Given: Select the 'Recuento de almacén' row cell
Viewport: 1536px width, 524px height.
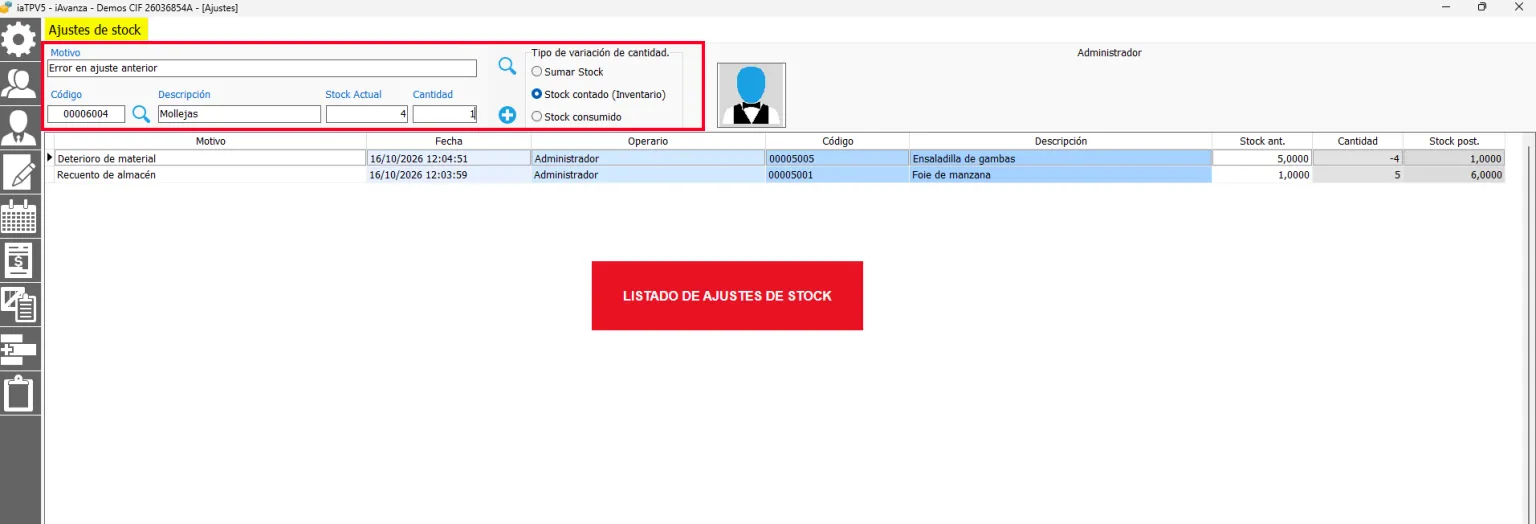Looking at the screenshot, I should (210, 175).
